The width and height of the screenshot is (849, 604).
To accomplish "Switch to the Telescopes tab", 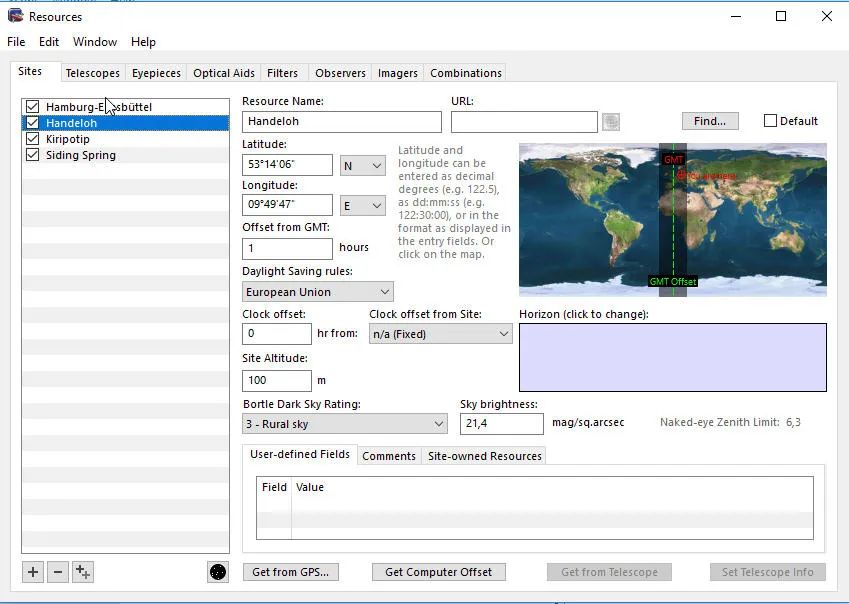I will point(92,73).
